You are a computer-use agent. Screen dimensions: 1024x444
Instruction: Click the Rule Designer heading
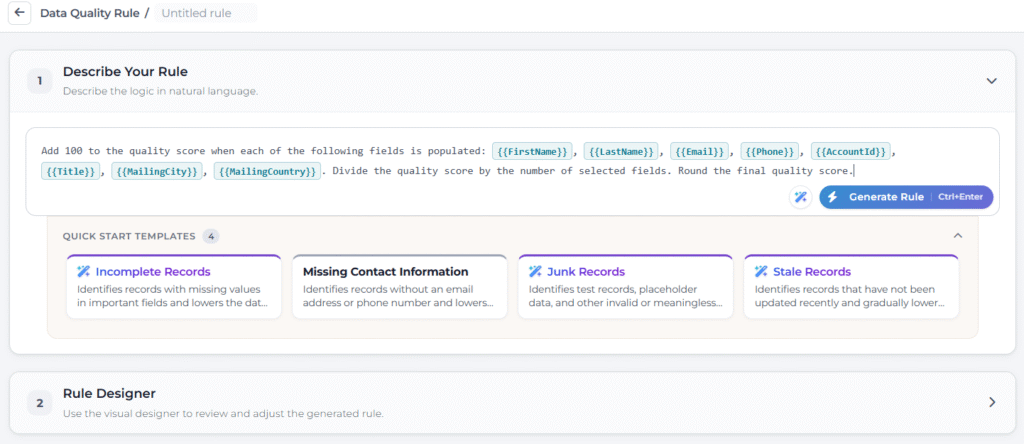(x=109, y=393)
